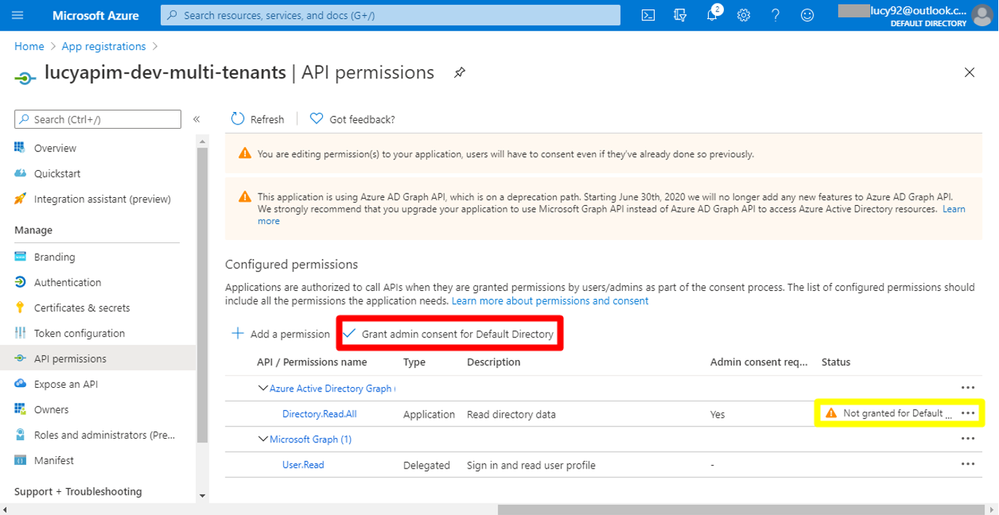Screen dimensions: 999x515
Task: Select Authentication in the Manage menu
Action: pyautogui.click(x=67, y=282)
